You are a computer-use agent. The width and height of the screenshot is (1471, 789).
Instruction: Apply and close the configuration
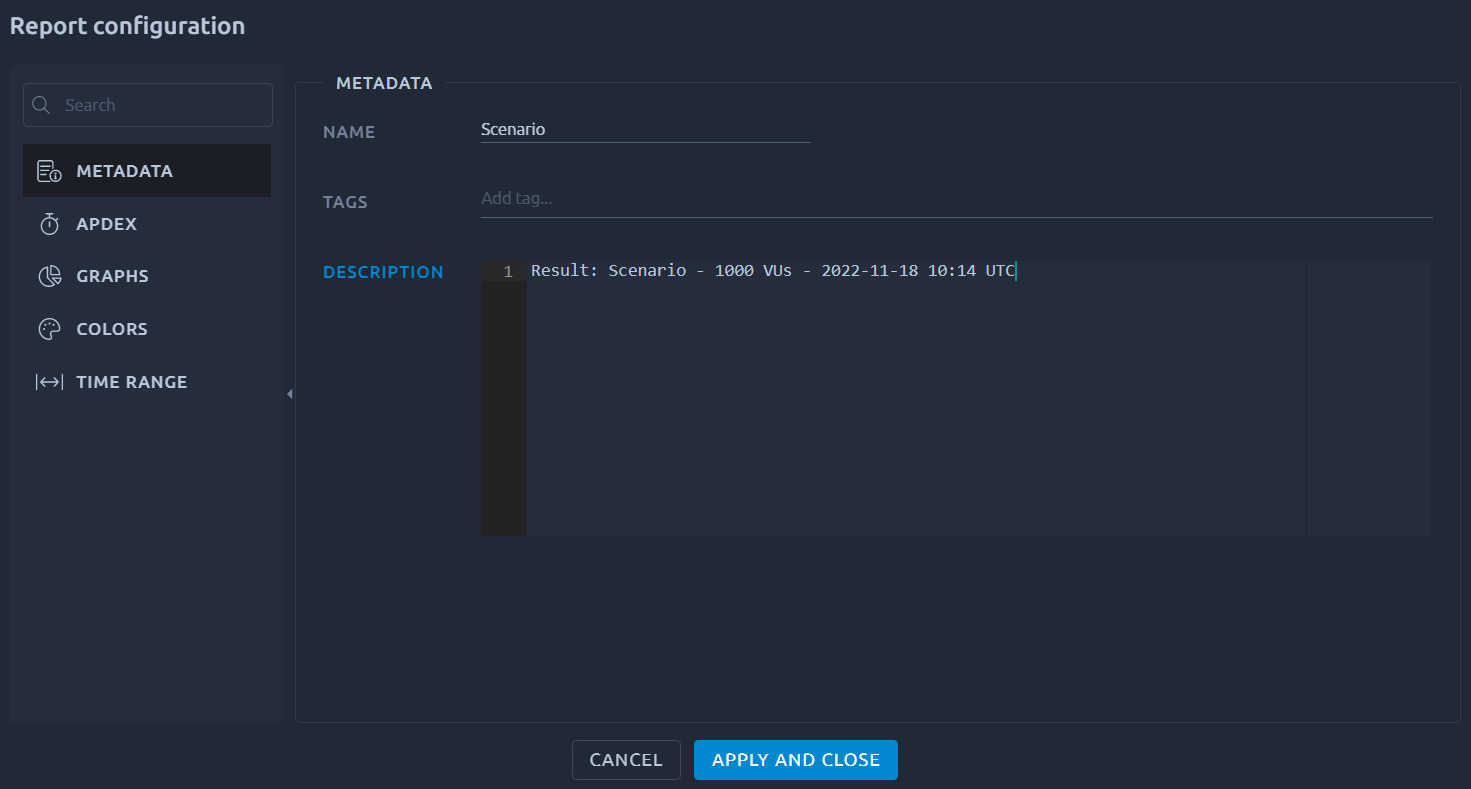(x=796, y=760)
